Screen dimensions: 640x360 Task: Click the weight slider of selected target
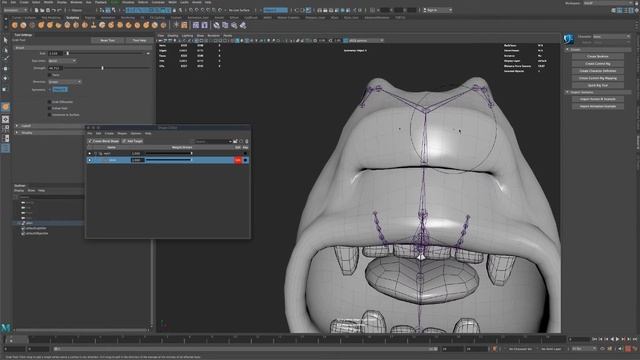tap(168, 160)
